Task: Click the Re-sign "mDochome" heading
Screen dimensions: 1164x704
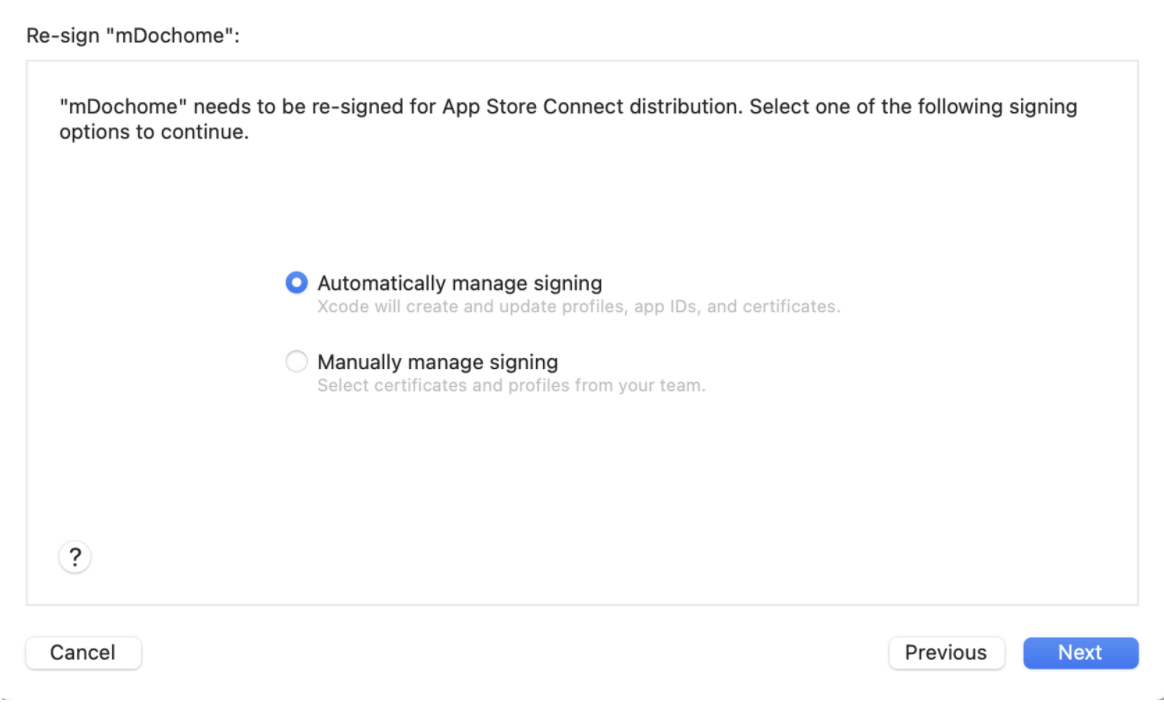Action: click(x=133, y=36)
